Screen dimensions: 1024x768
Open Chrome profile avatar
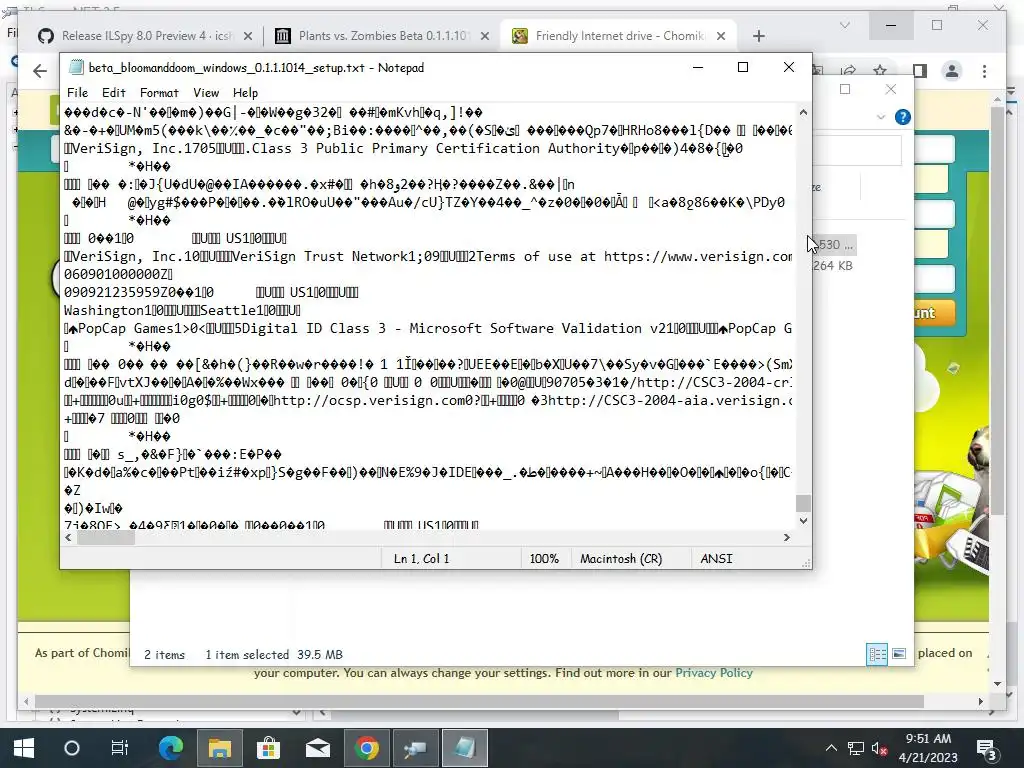click(x=952, y=71)
